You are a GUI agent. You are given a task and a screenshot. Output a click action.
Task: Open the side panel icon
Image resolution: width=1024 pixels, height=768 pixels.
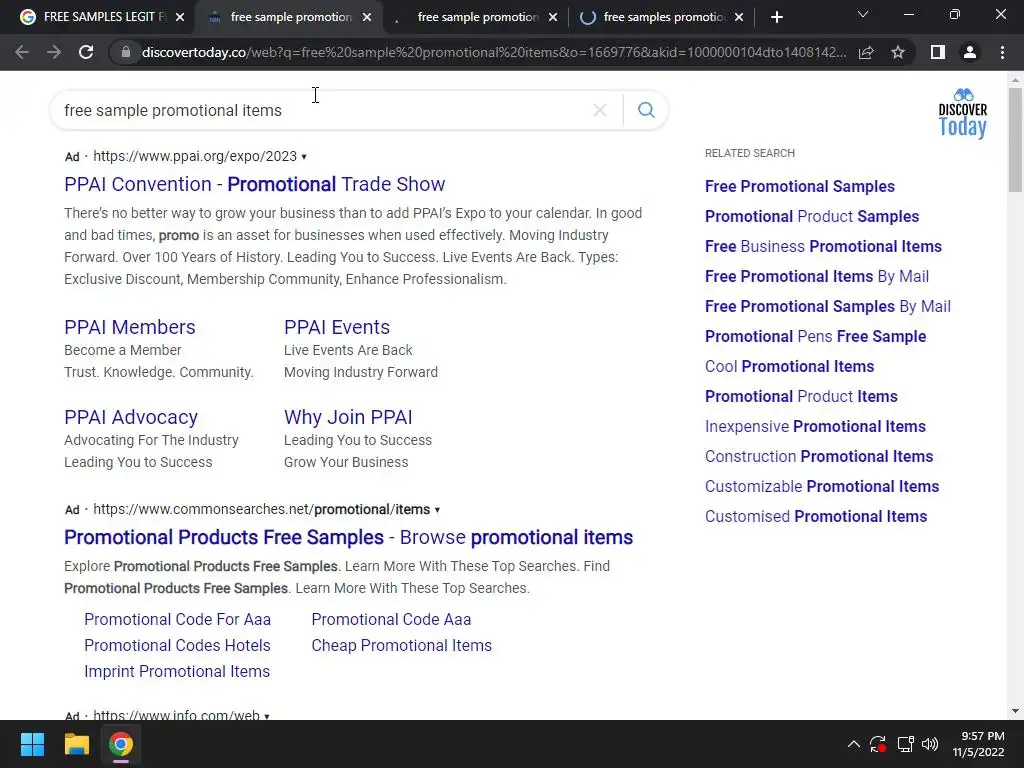click(938, 52)
